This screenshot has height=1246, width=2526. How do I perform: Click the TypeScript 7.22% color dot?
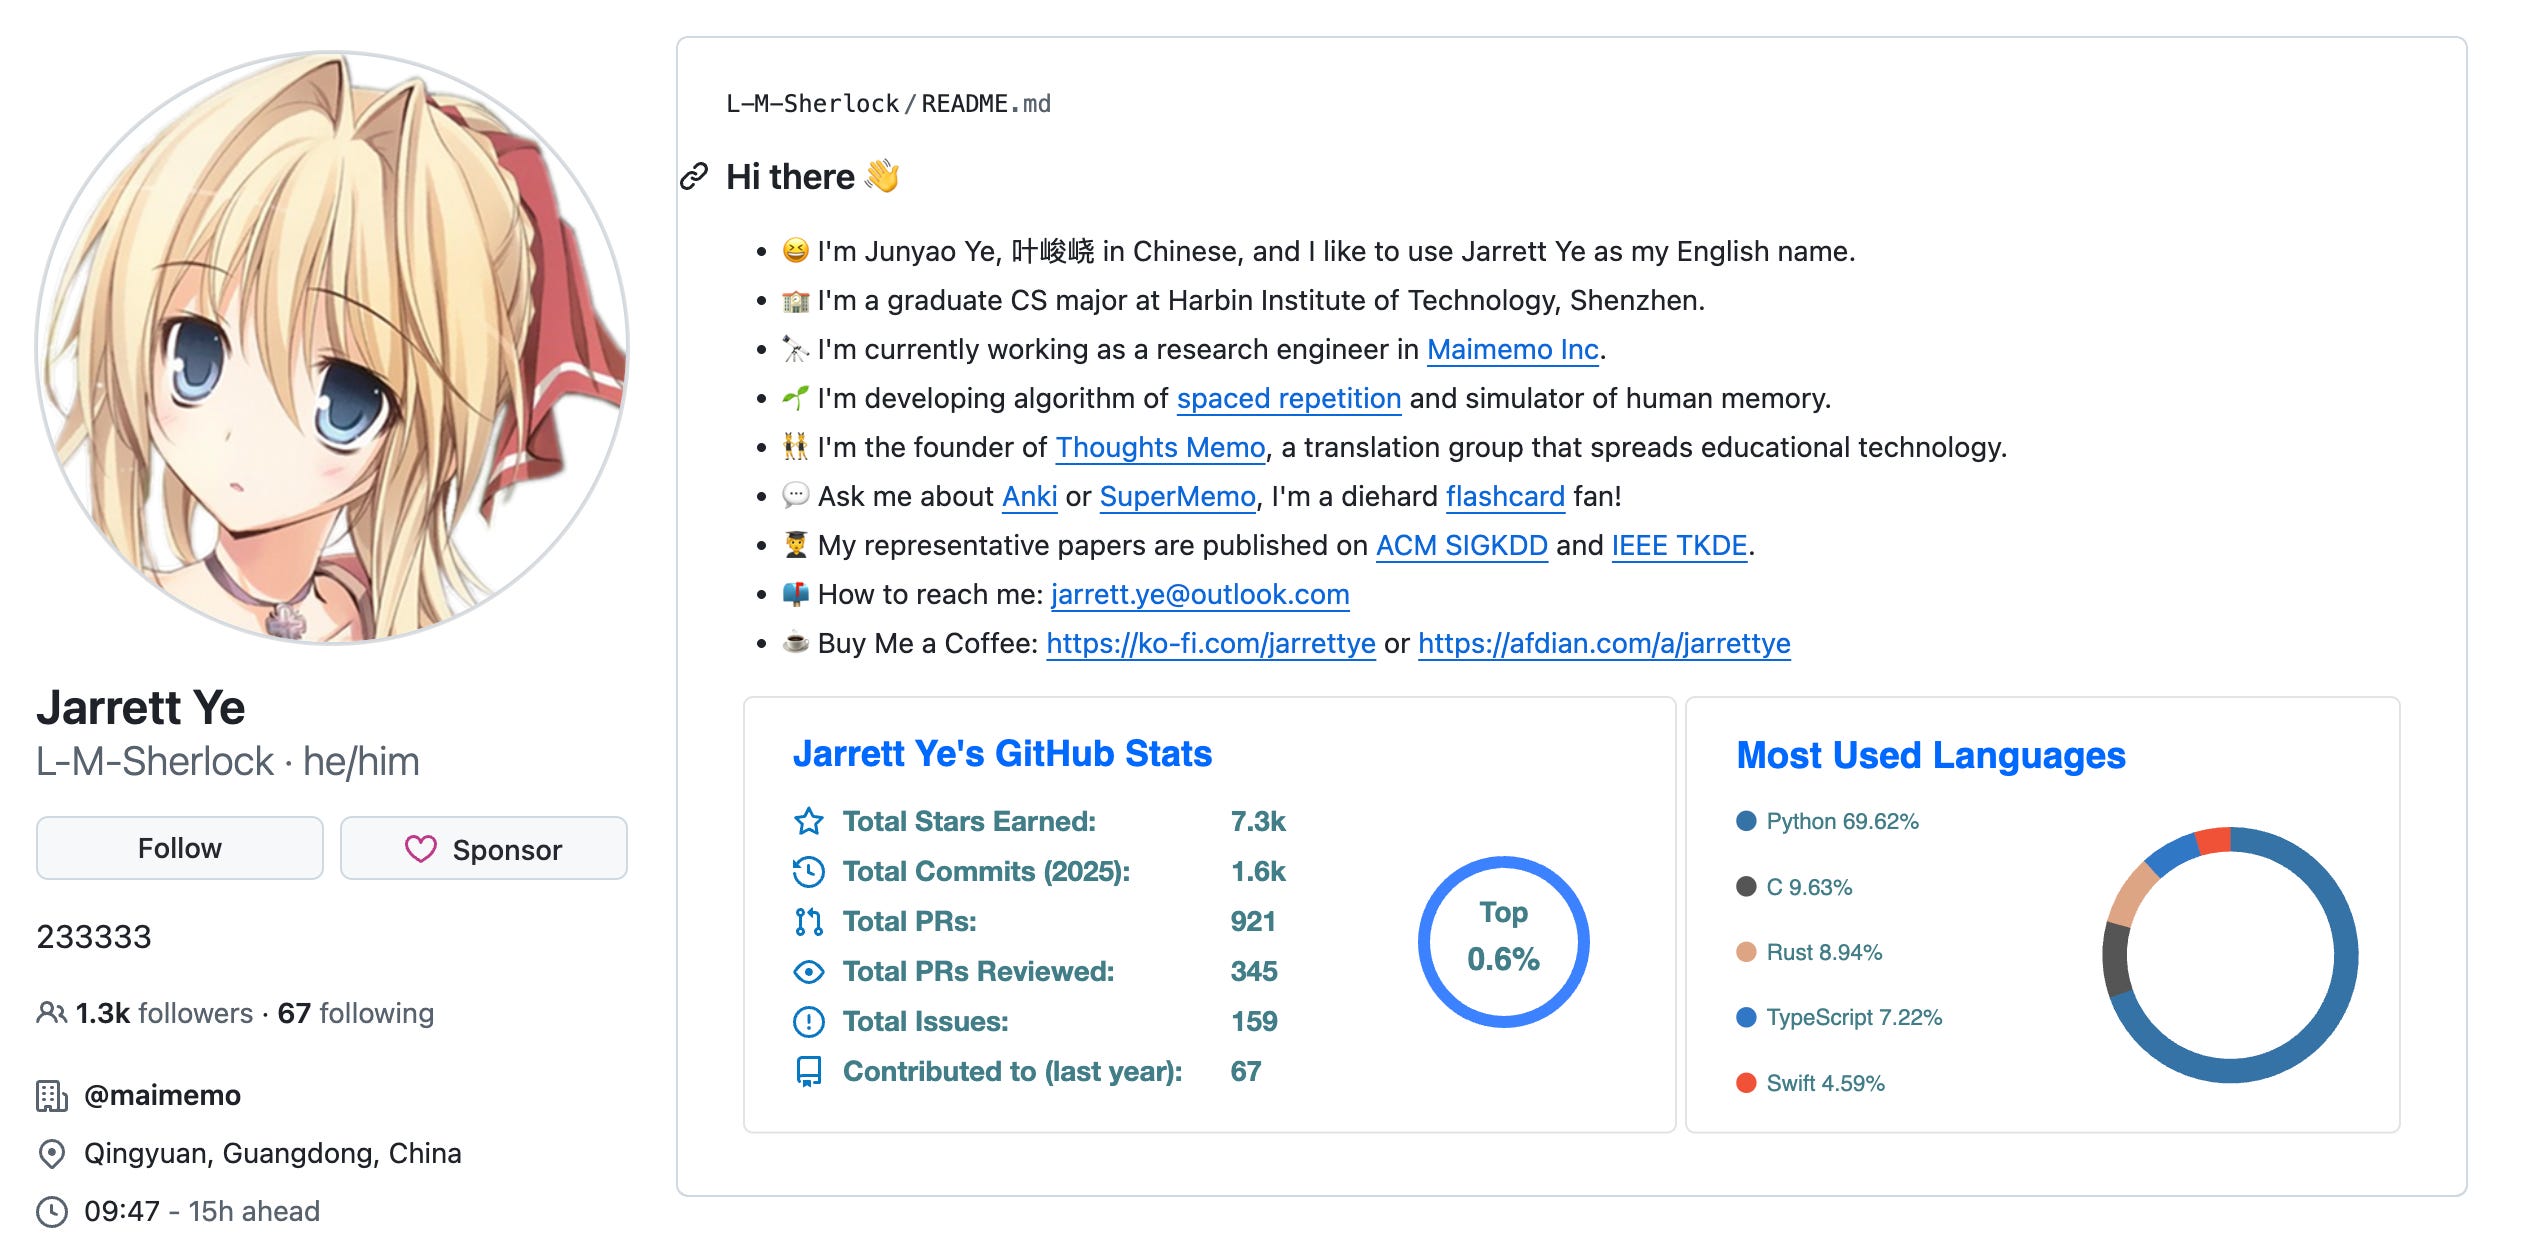1746,1017
